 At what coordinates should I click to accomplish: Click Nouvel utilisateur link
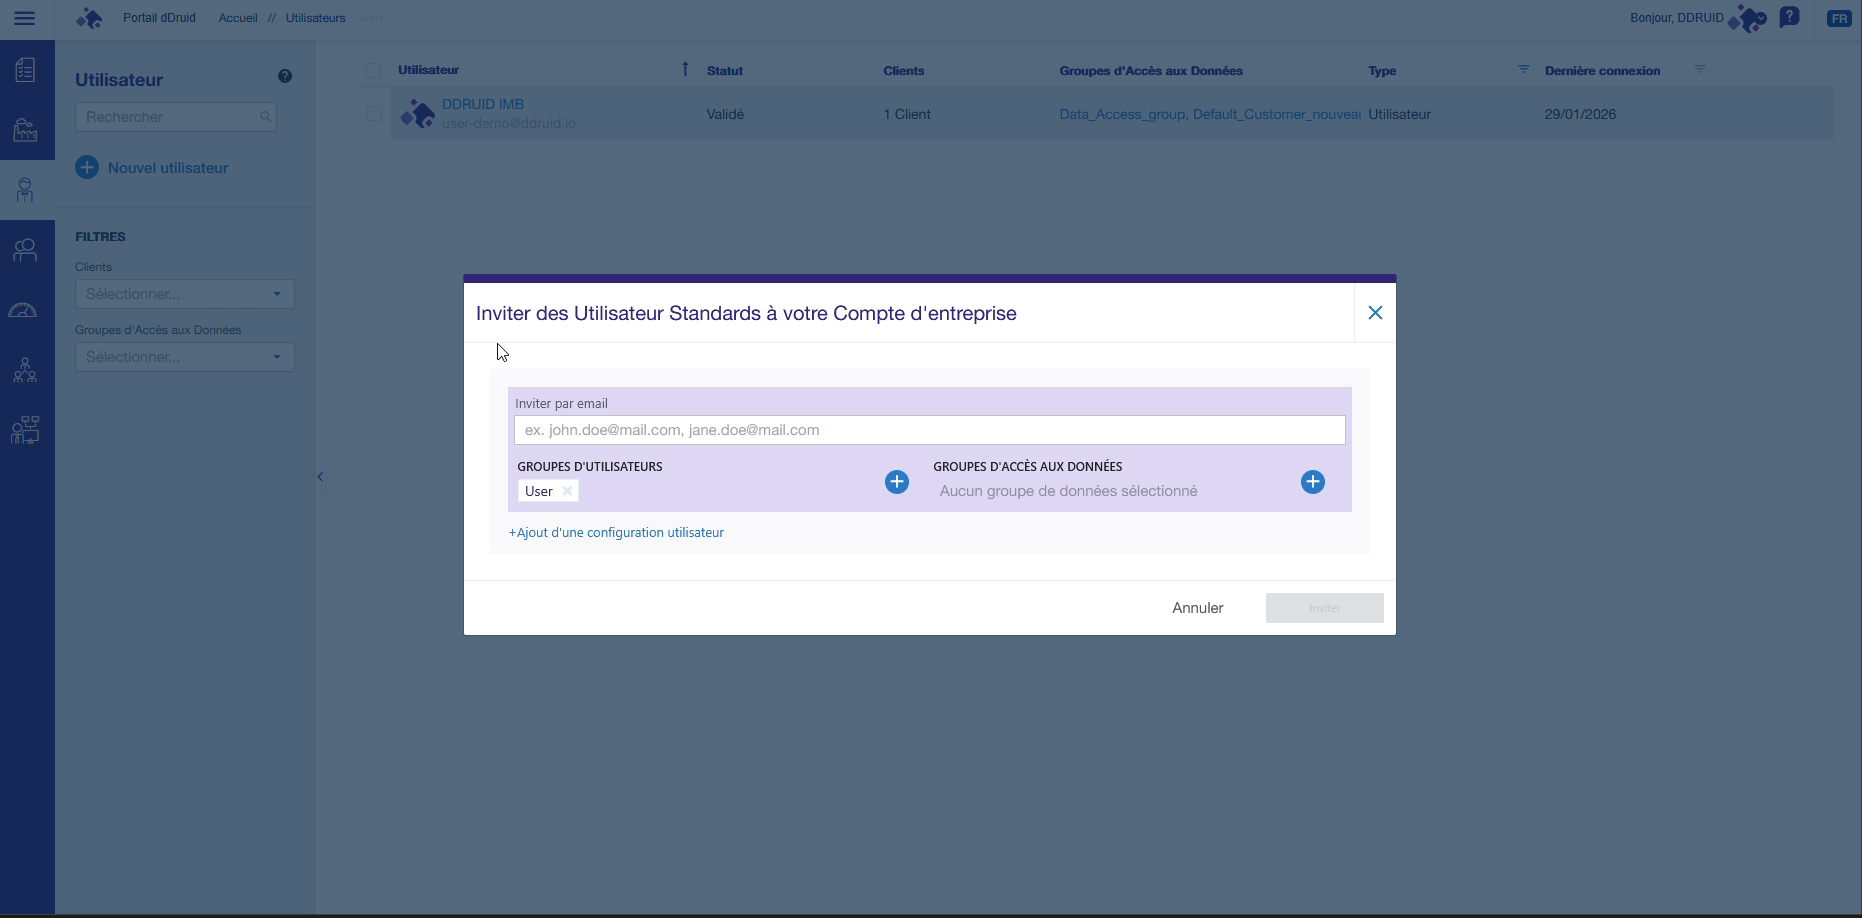point(168,168)
